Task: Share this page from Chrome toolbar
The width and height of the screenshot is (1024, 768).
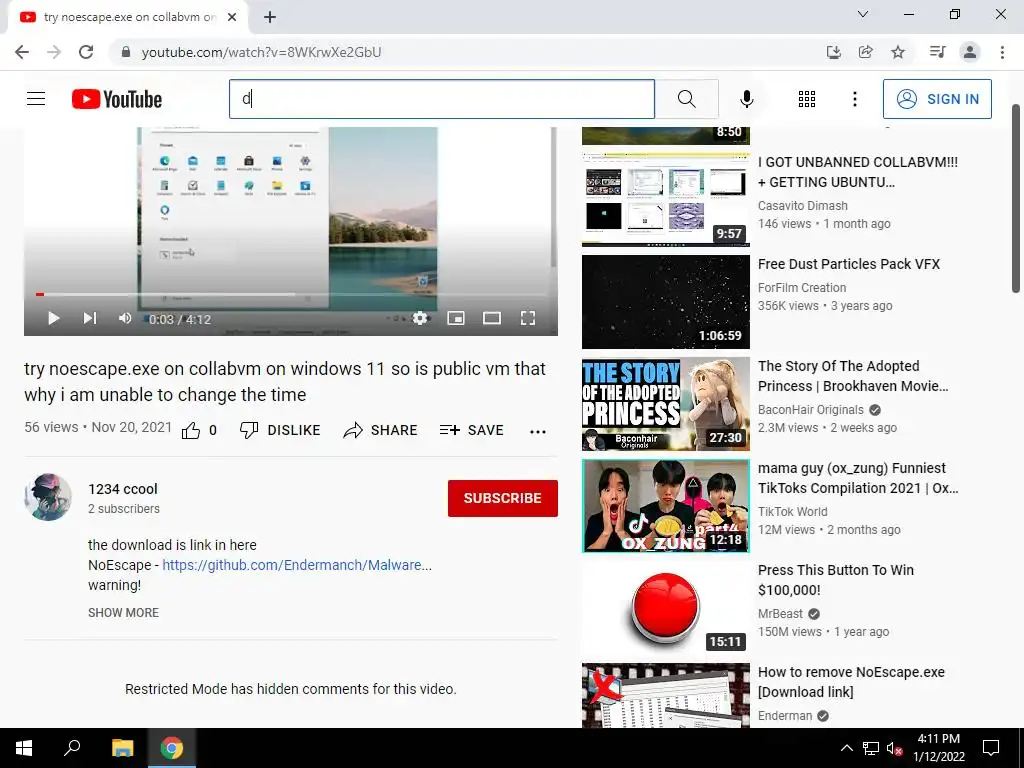Action: (x=866, y=52)
